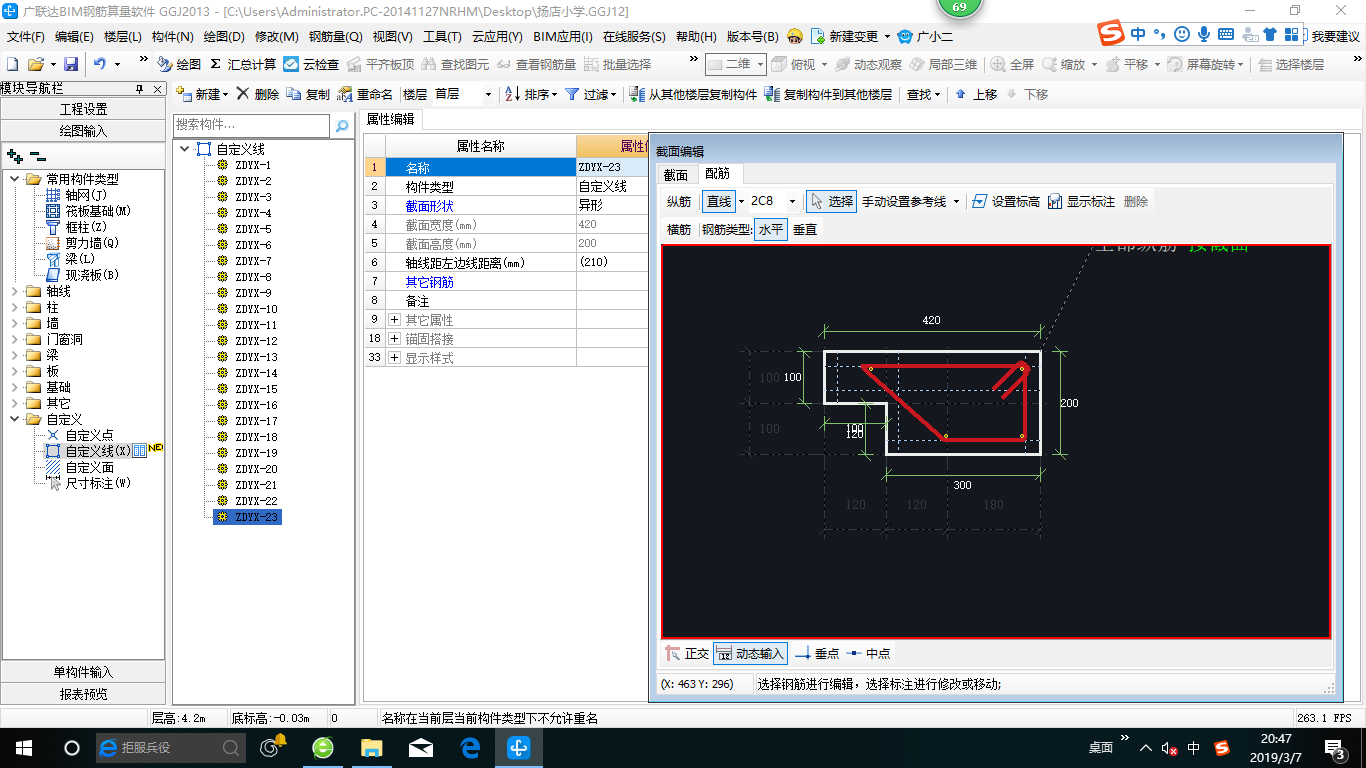Set rebar type to 水平
The image size is (1366, 768).
click(771, 229)
